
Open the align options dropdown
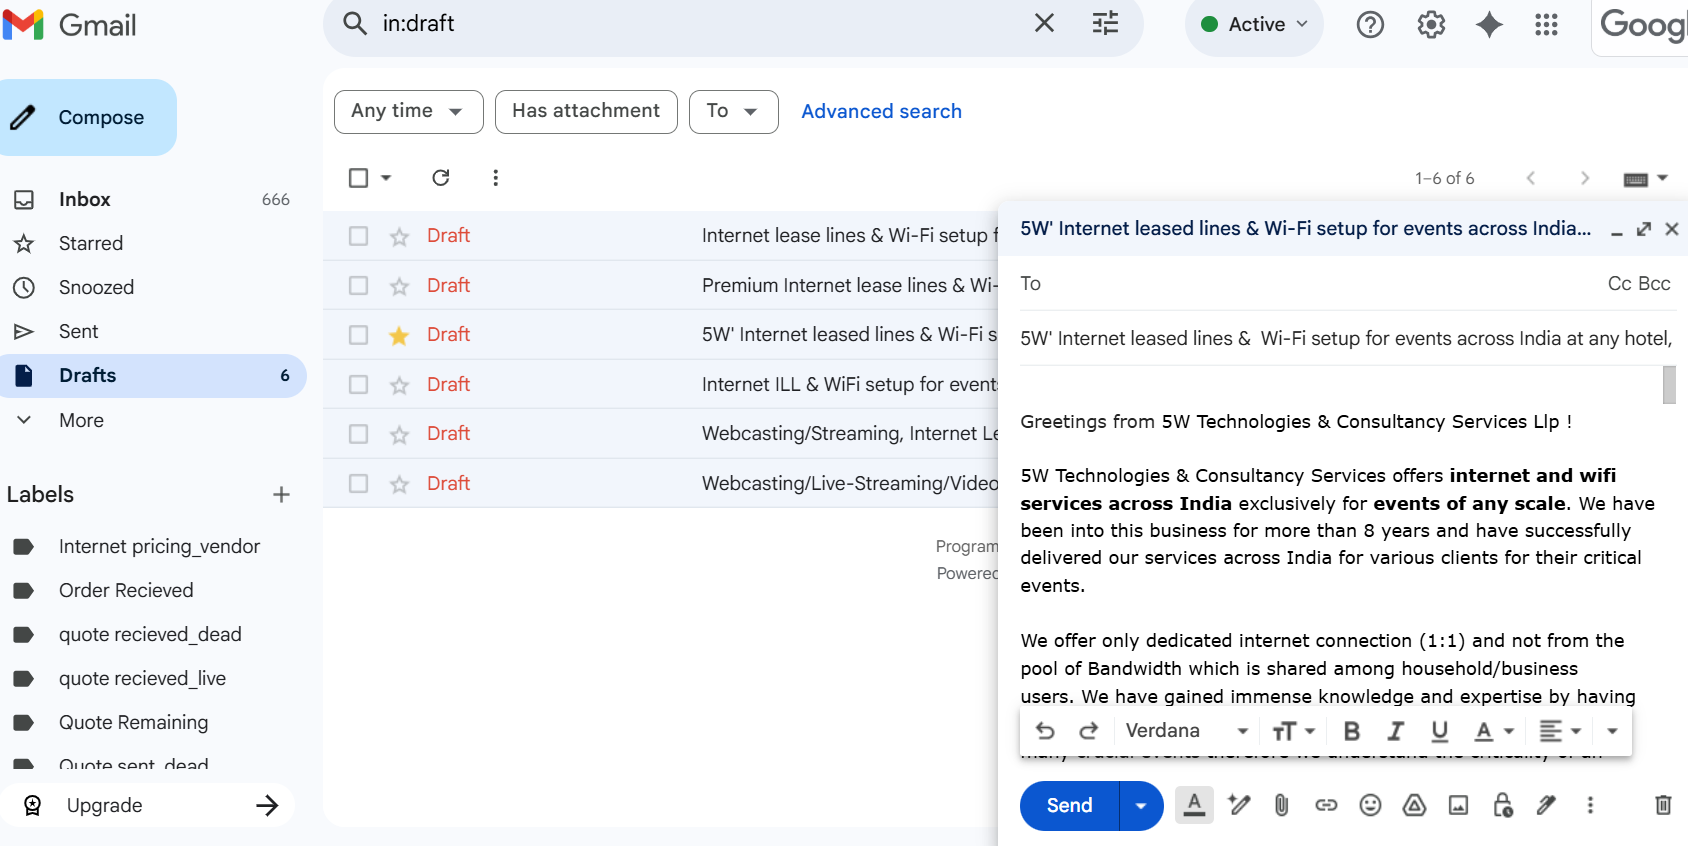[x=1560, y=731]
